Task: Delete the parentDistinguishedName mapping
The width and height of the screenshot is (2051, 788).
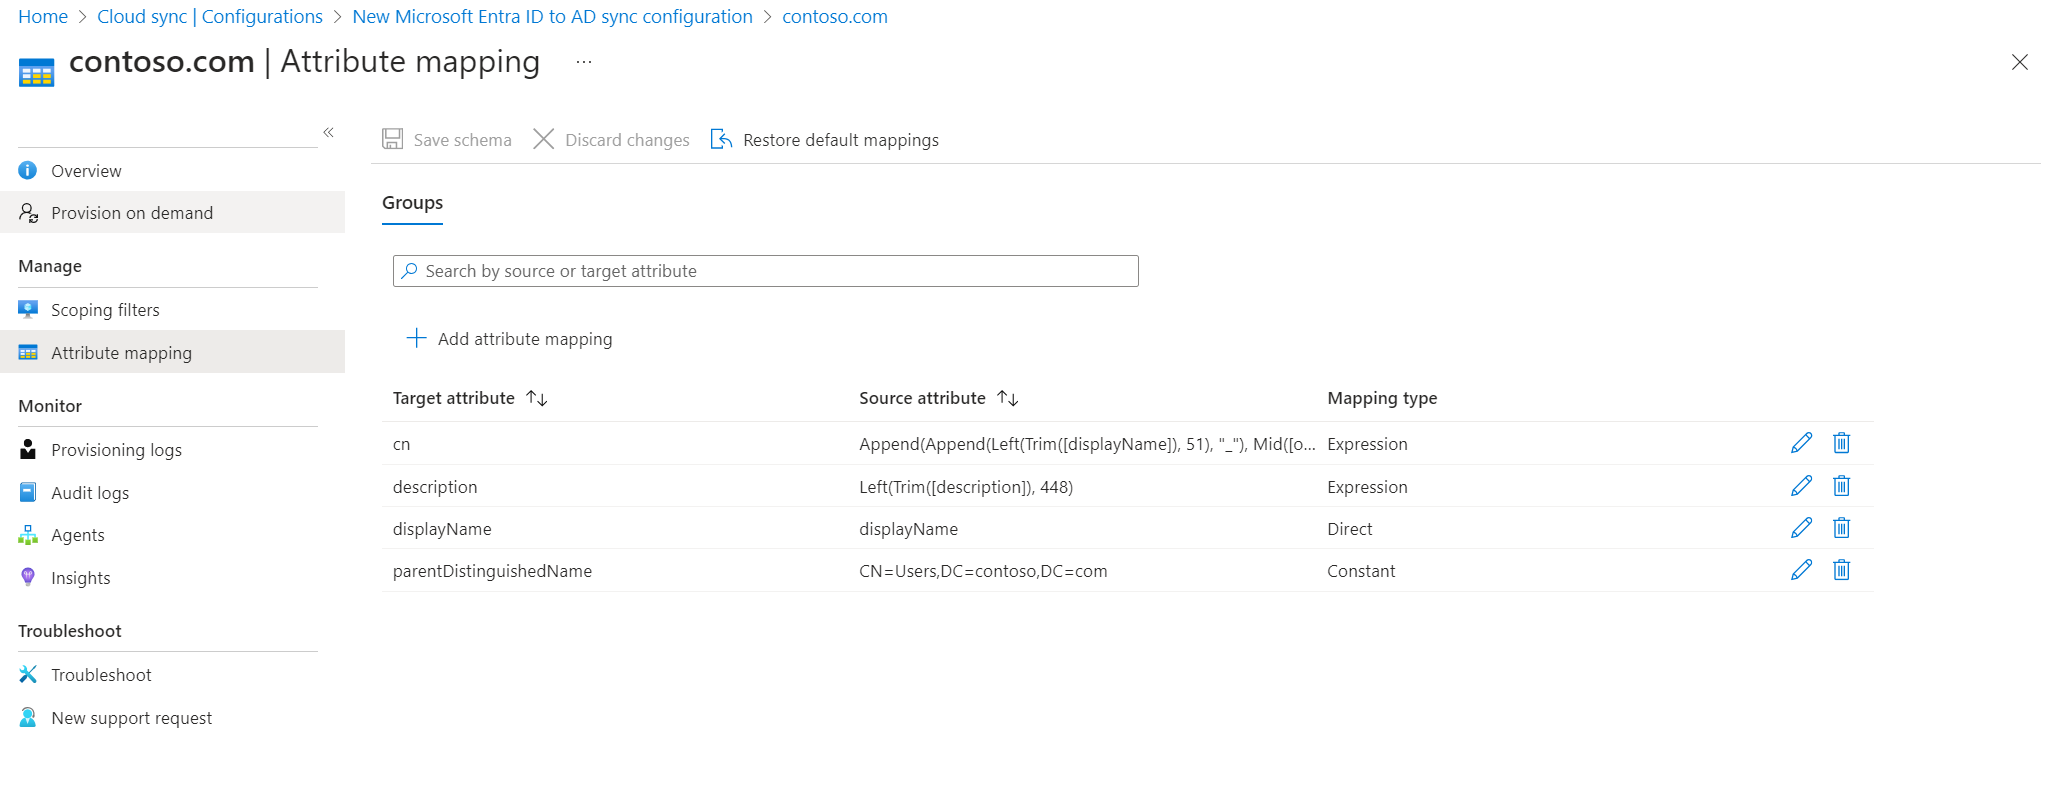Action: tap(1841, 570)
